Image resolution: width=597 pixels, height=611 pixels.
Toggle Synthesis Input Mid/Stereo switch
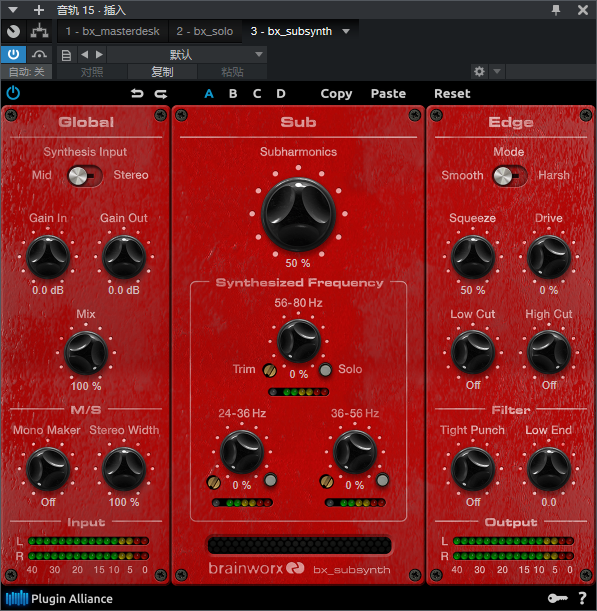85,176
